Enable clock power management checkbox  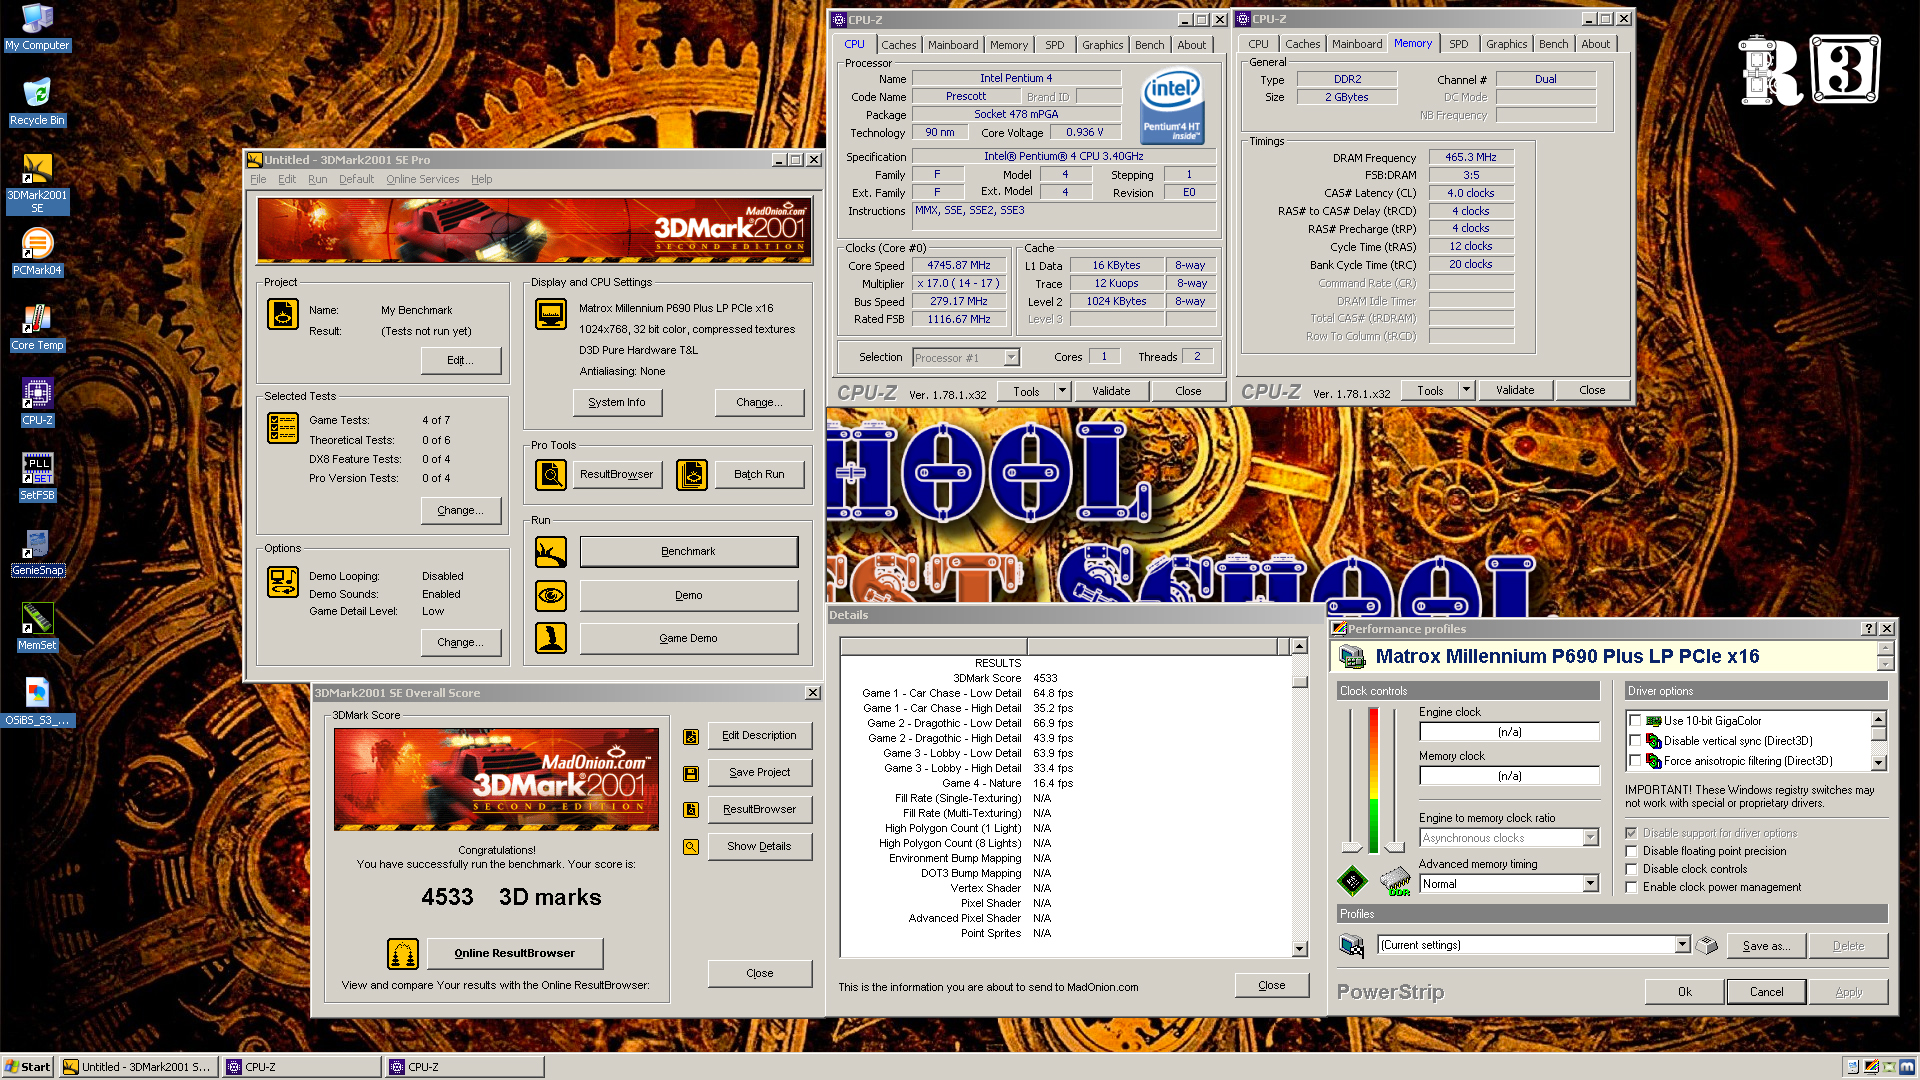click(x=1632, y=887)
